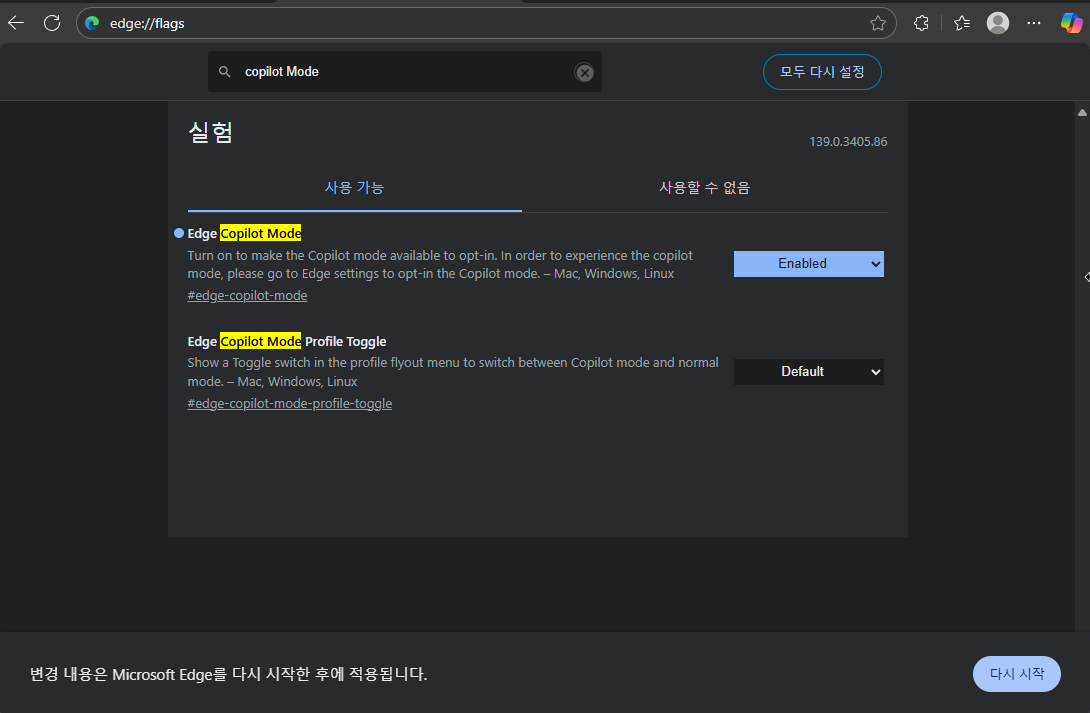Image resolution: width=1090 pixels, height=713 pixels.
Task: Click the Edge Copilot Mode Profile Toggle title
Action: 286,341
